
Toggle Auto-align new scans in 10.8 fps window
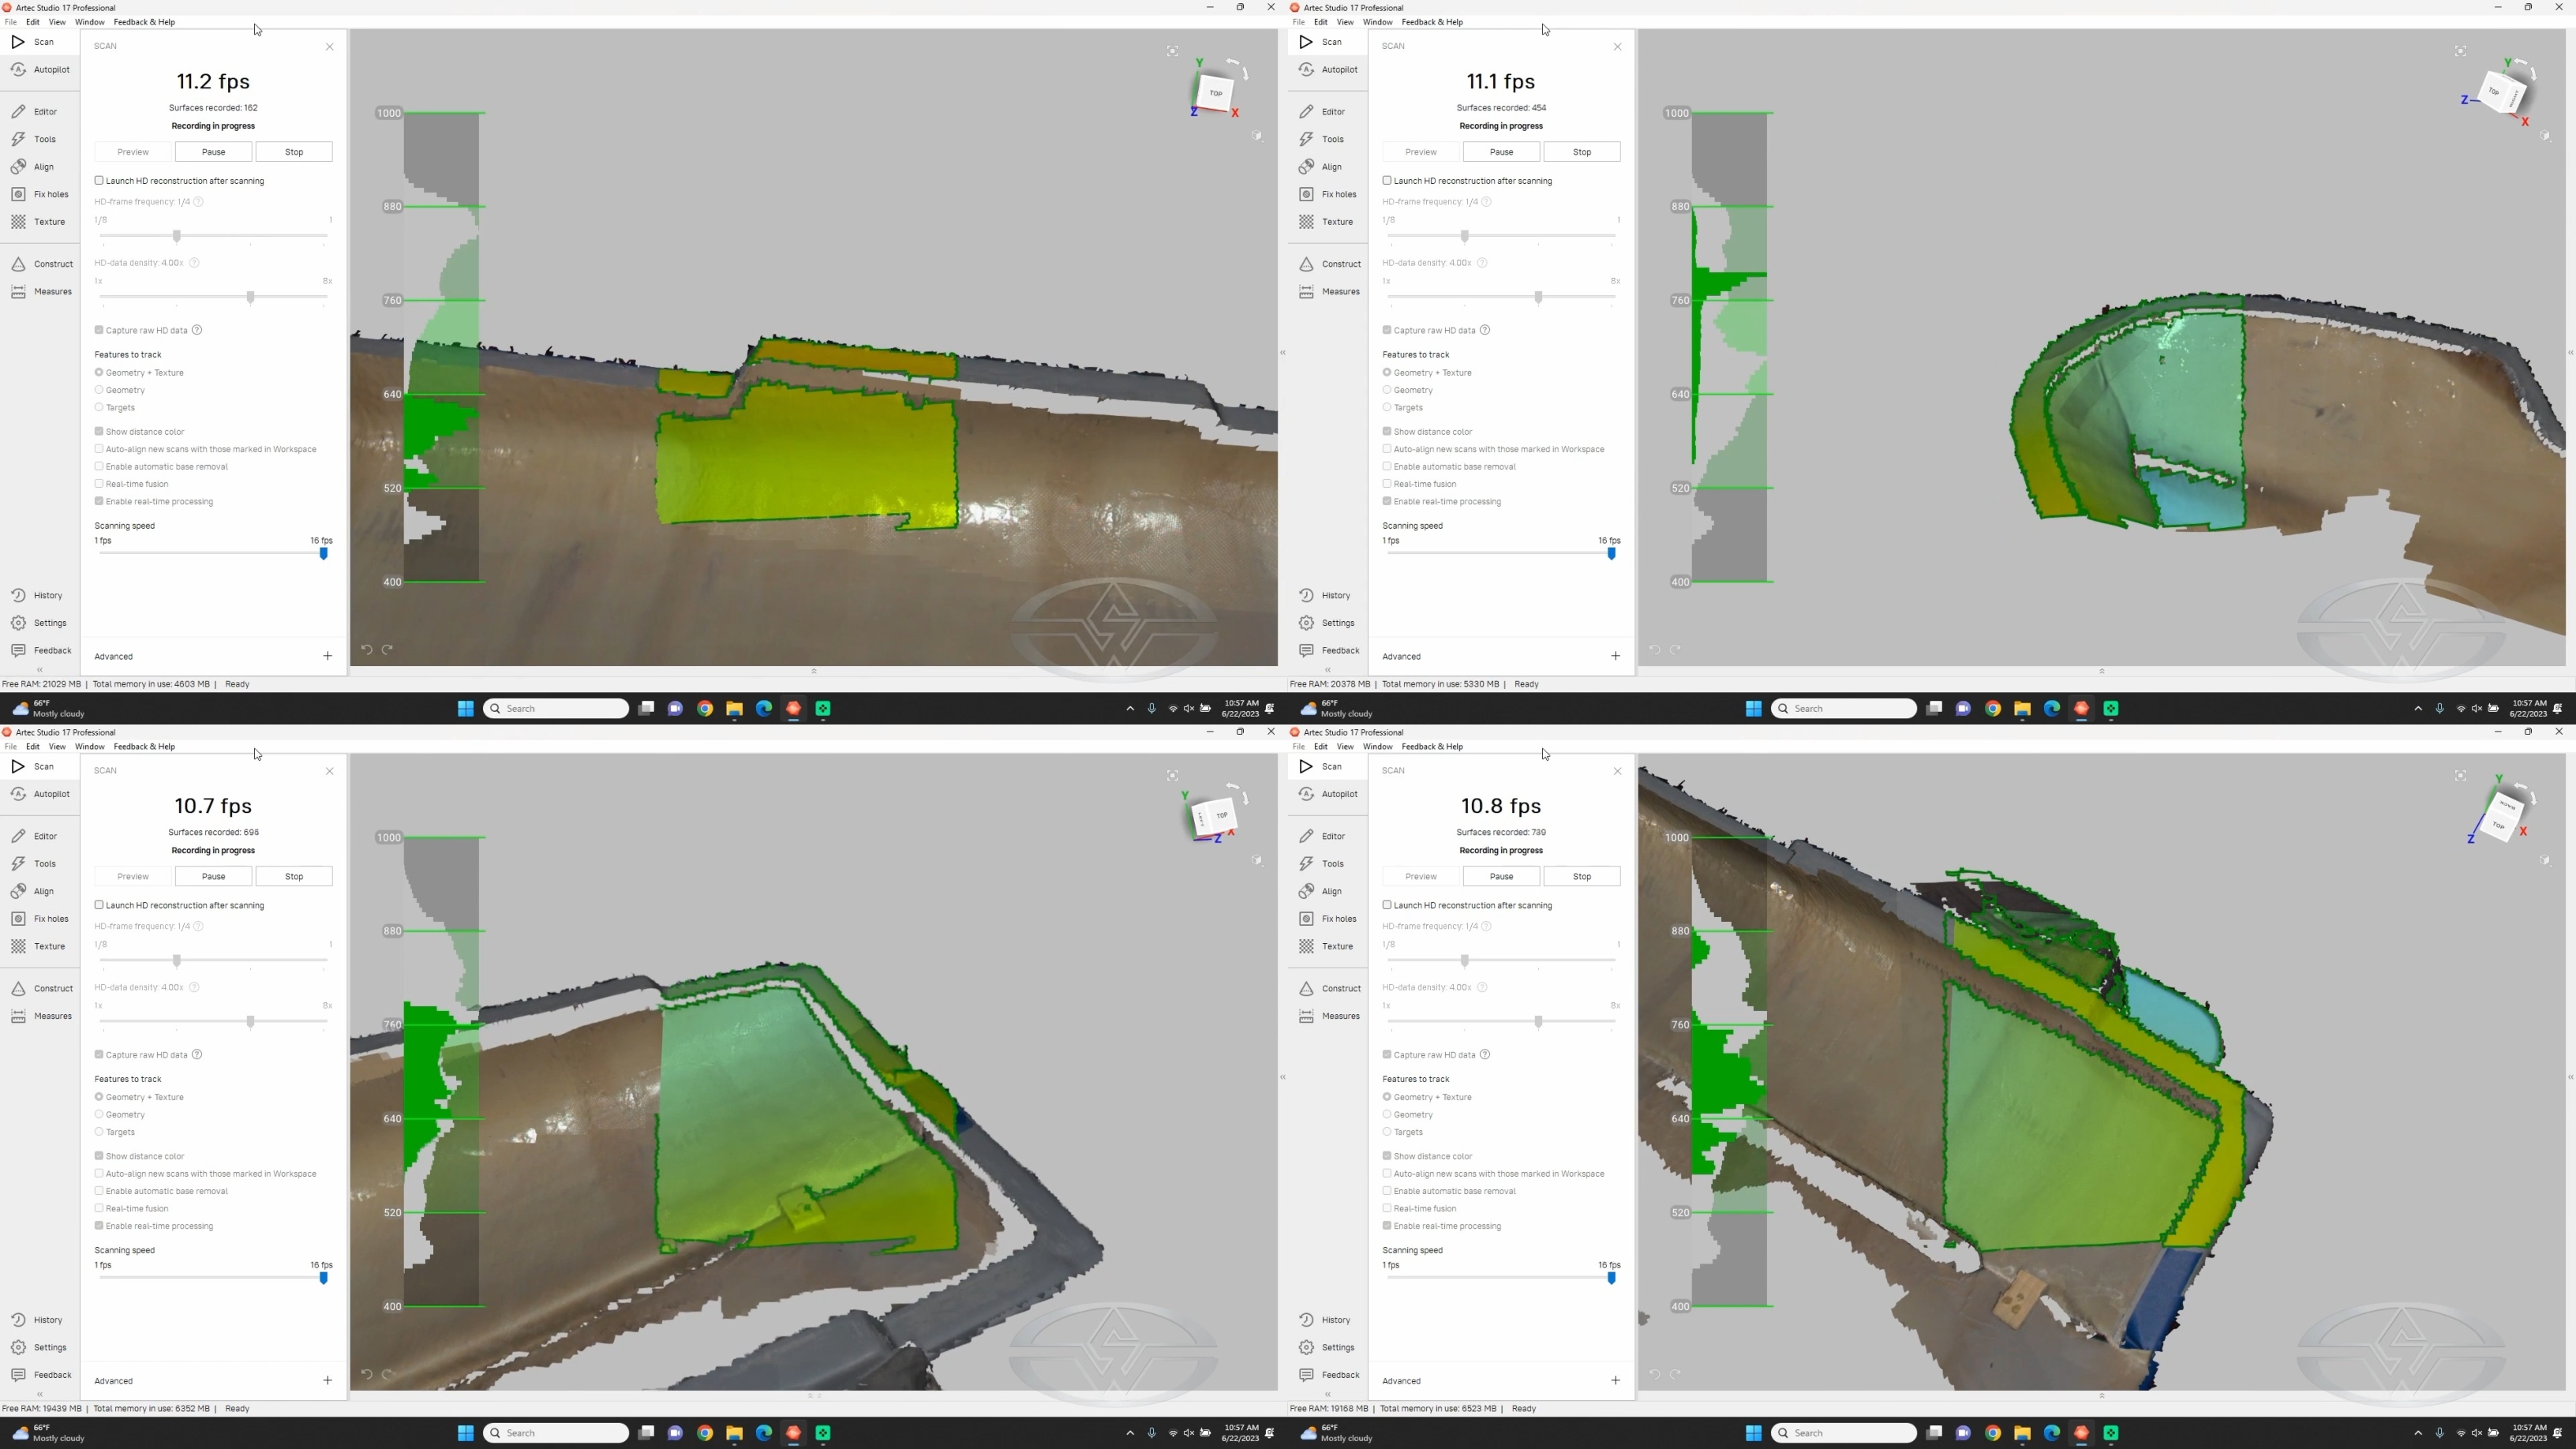click(1387, 1174)
